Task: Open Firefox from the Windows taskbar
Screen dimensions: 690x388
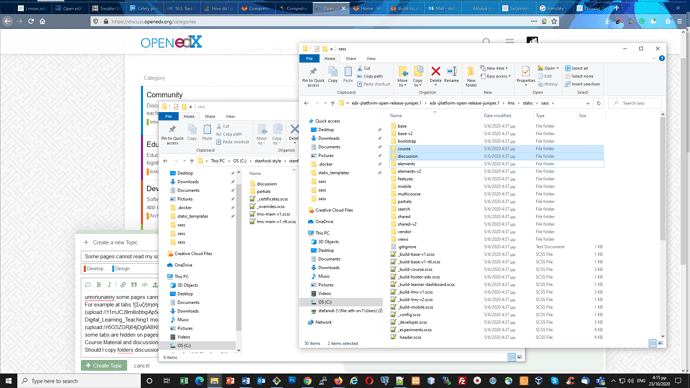Action: point(338,381)
